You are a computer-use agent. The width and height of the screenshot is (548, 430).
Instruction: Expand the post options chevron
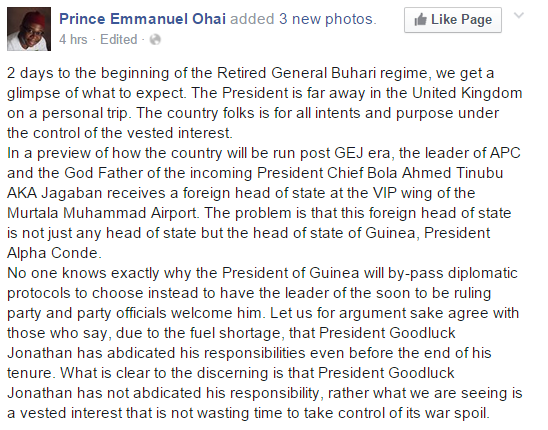pos(519,15)
